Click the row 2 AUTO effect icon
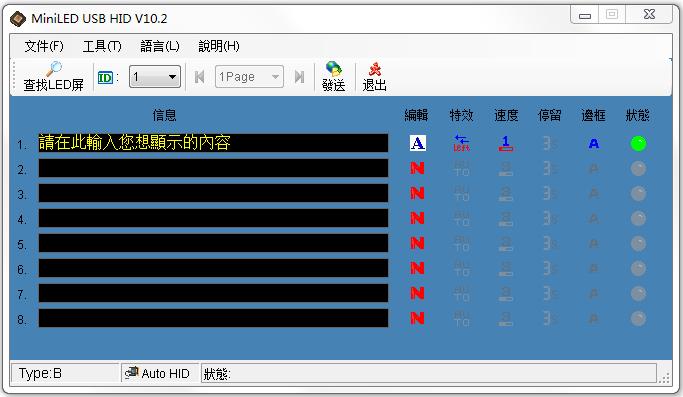The width and height of the screenshot is (683, 397). tap(462, 169)
